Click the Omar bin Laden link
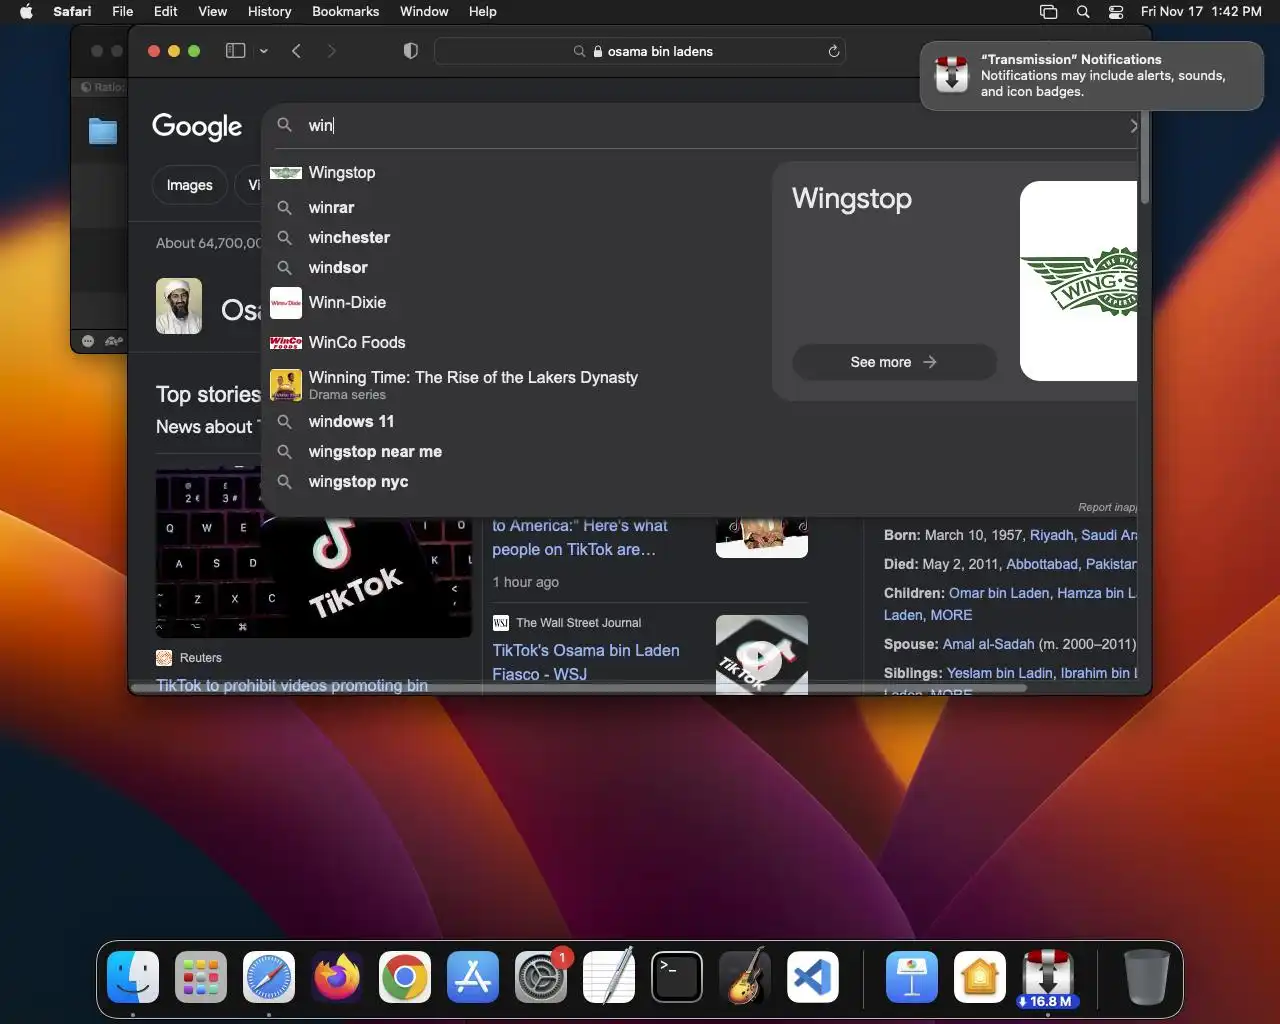Viewport: 1280px width, 1024px height. coord(999,593)
